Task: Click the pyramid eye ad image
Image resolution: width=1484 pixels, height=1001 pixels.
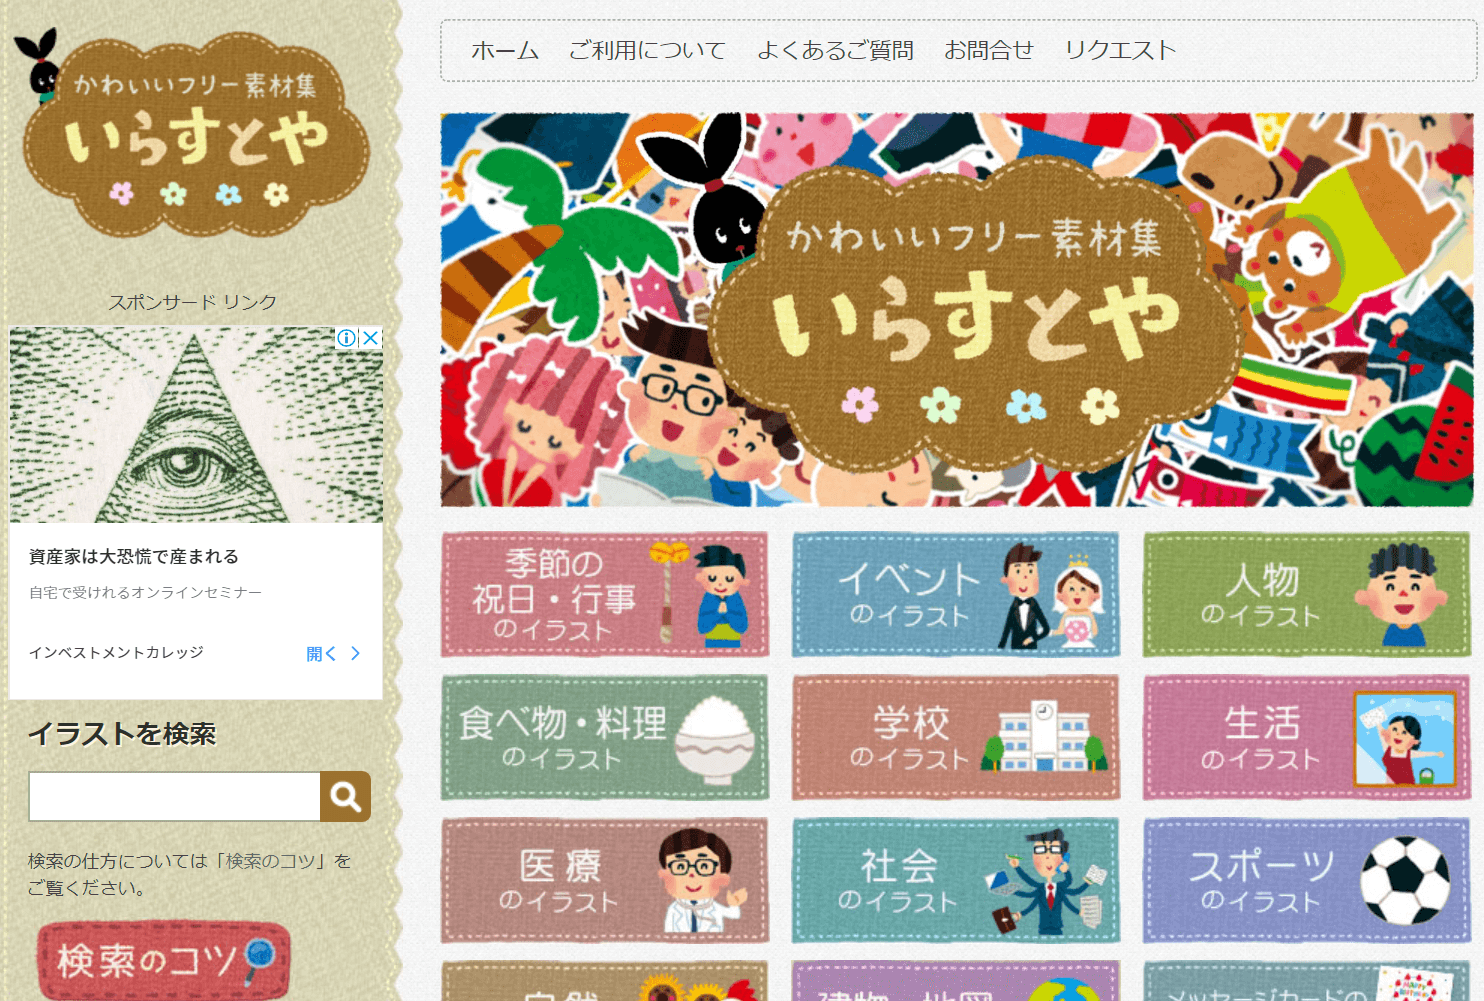Action: tap(196, 425)
